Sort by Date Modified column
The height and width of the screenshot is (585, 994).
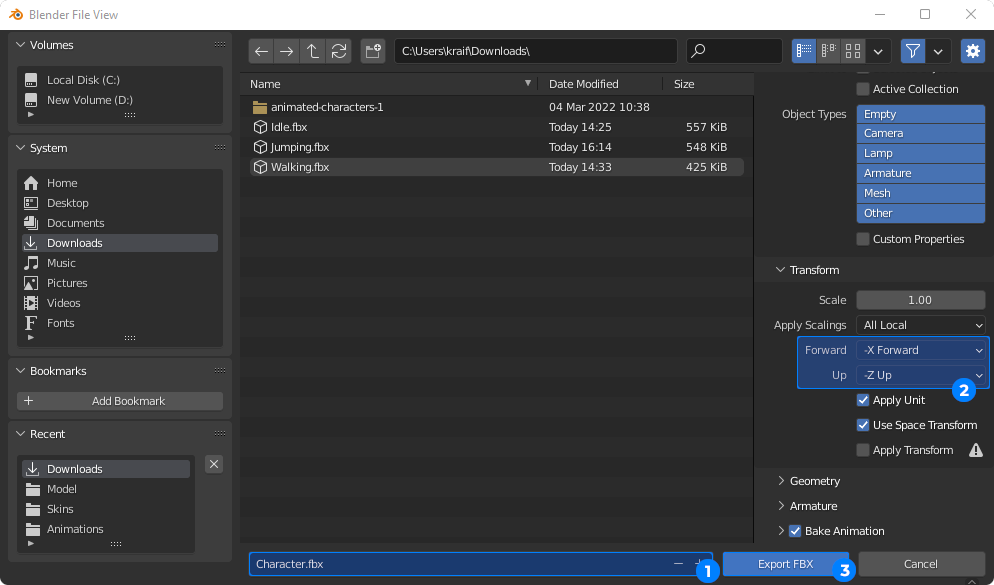click(x=600, y=84)
